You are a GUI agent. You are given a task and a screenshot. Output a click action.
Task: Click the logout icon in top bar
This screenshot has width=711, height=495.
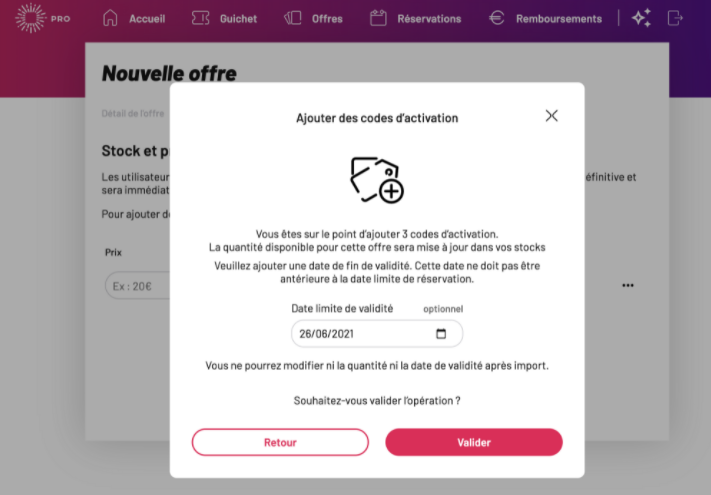pos(675,18)
